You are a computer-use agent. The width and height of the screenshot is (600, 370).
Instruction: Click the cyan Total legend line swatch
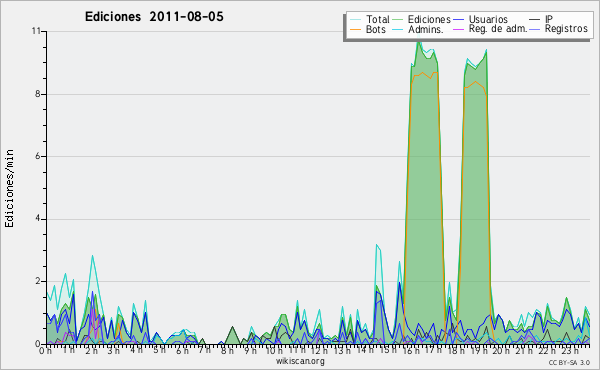355,20
